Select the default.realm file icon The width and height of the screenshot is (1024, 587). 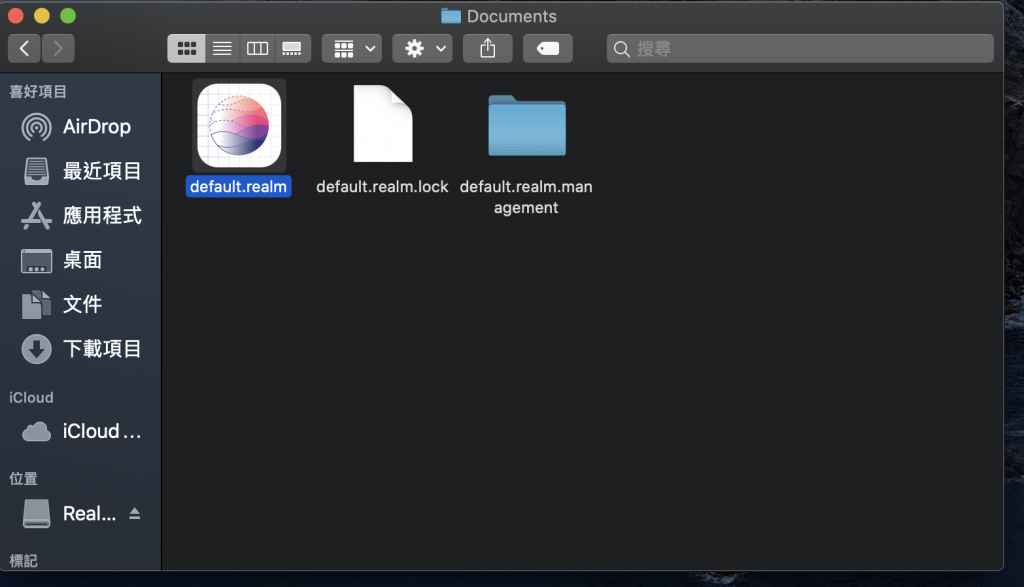pos(239,125)
